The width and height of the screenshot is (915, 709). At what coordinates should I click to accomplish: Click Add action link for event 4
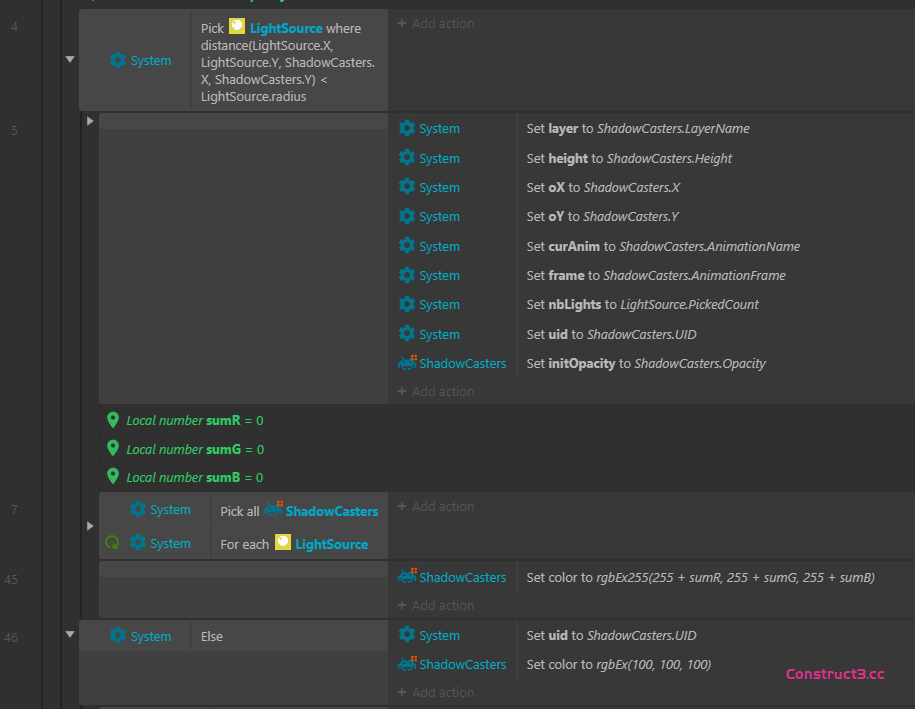click(x=436, y=23)
